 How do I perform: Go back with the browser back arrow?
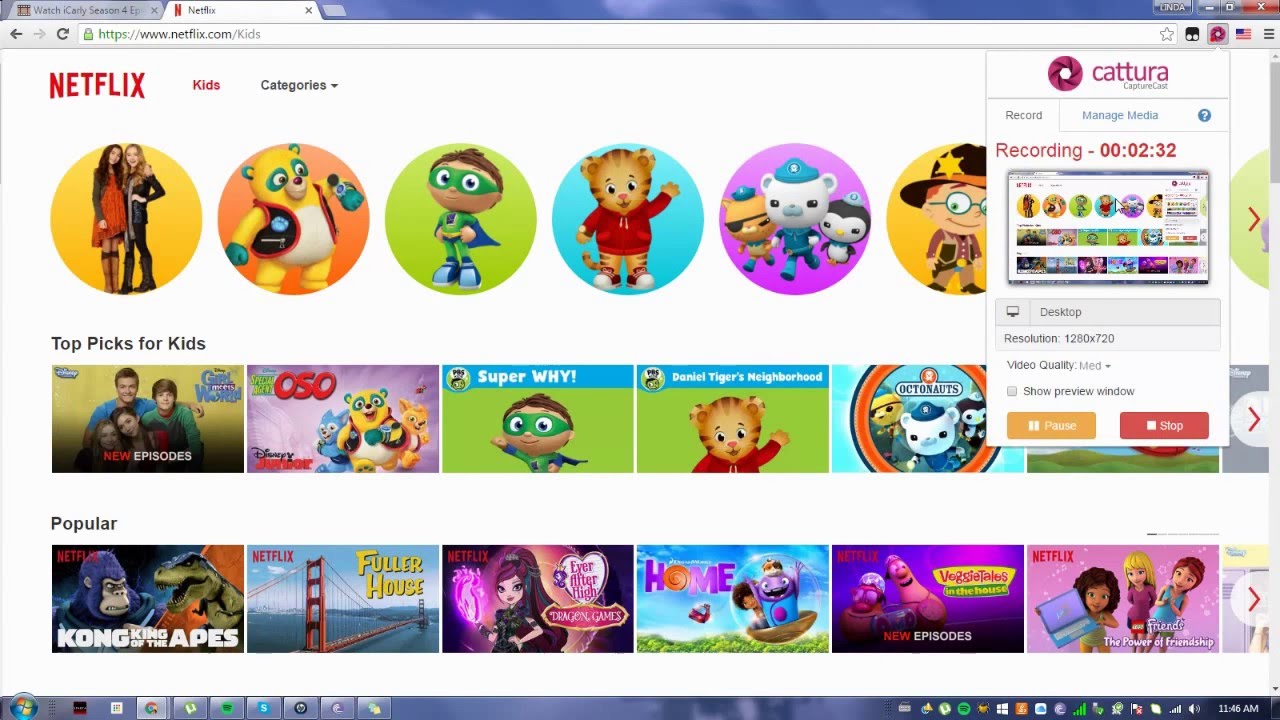pos(16,34)
